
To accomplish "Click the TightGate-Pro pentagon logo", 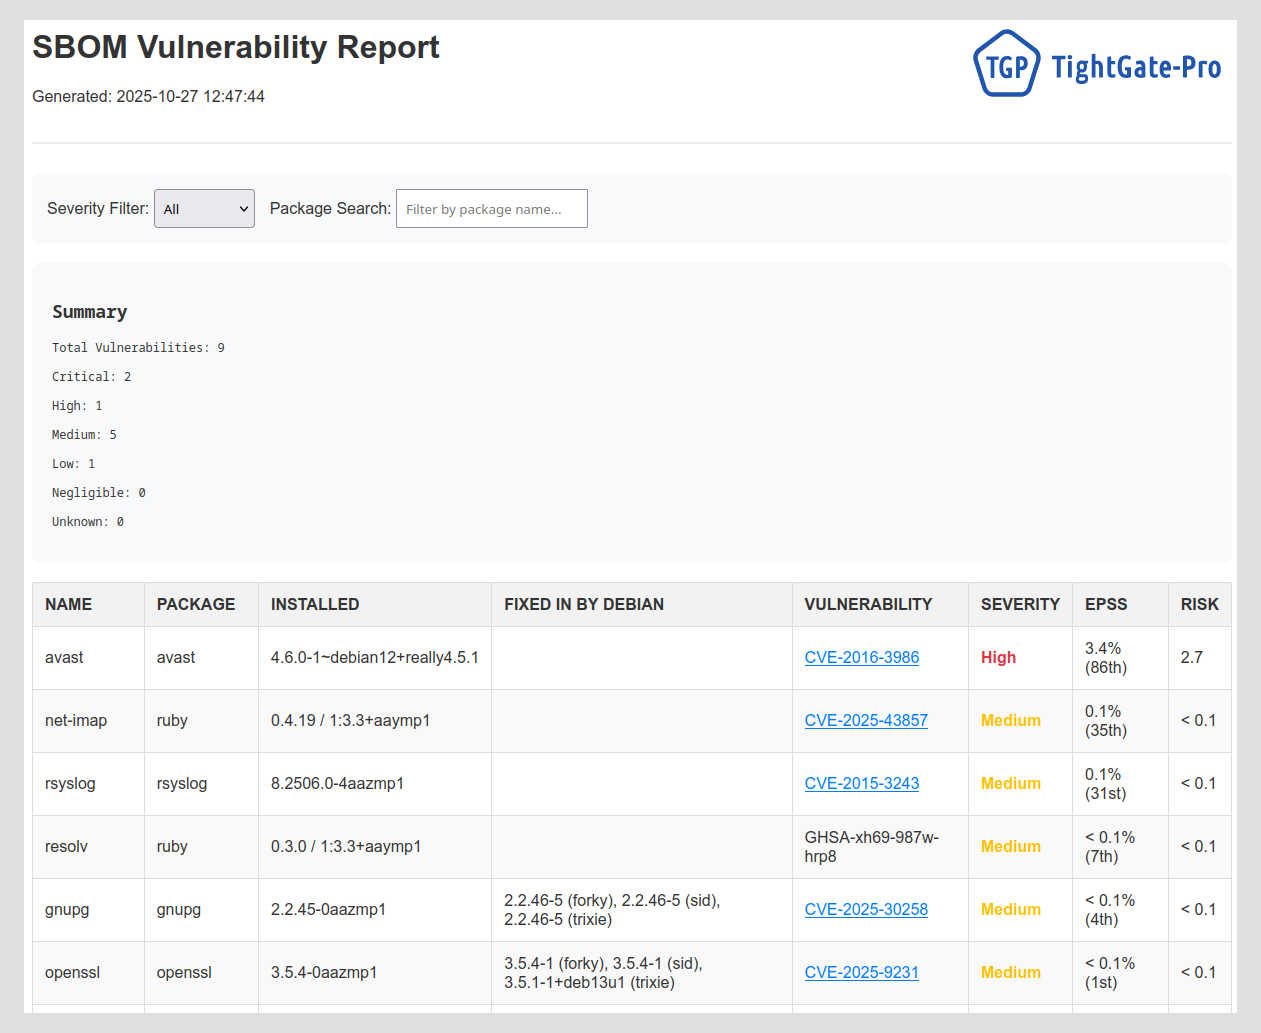I will pos(1006,64).
